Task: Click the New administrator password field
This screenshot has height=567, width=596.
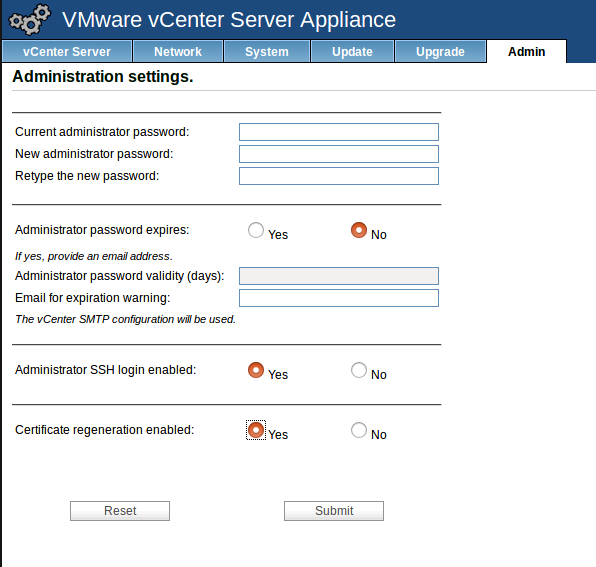Action: [339, 154]
